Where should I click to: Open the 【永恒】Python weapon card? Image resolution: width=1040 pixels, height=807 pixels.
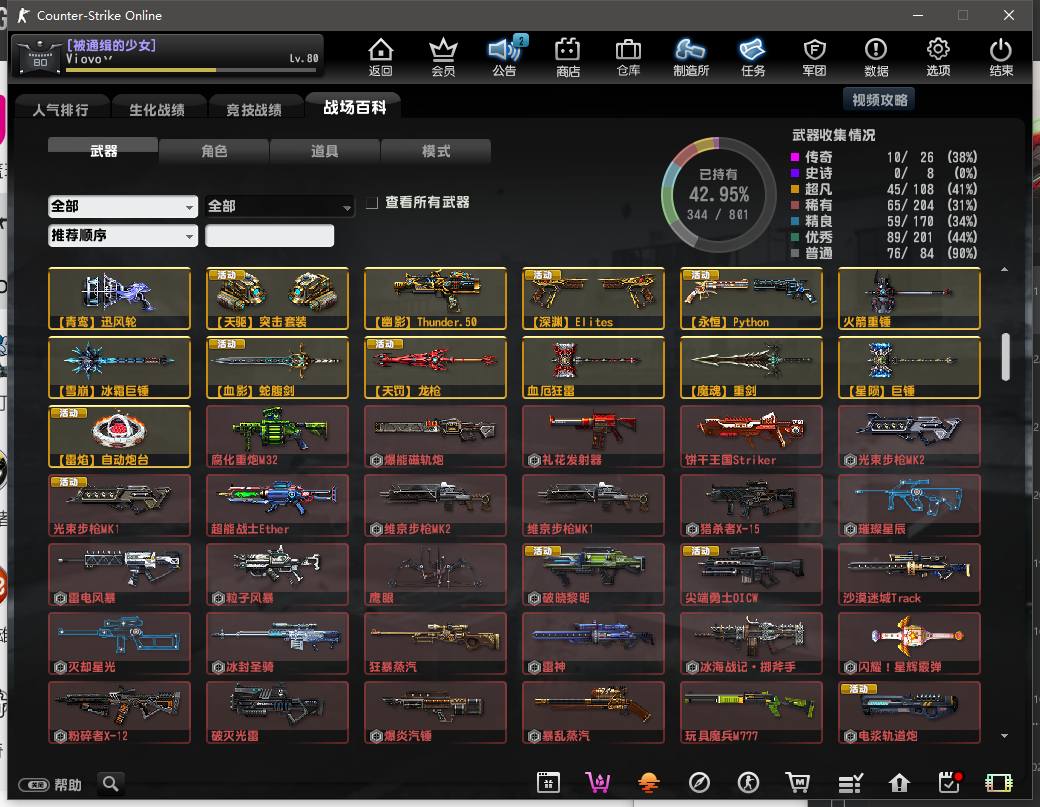751,298
